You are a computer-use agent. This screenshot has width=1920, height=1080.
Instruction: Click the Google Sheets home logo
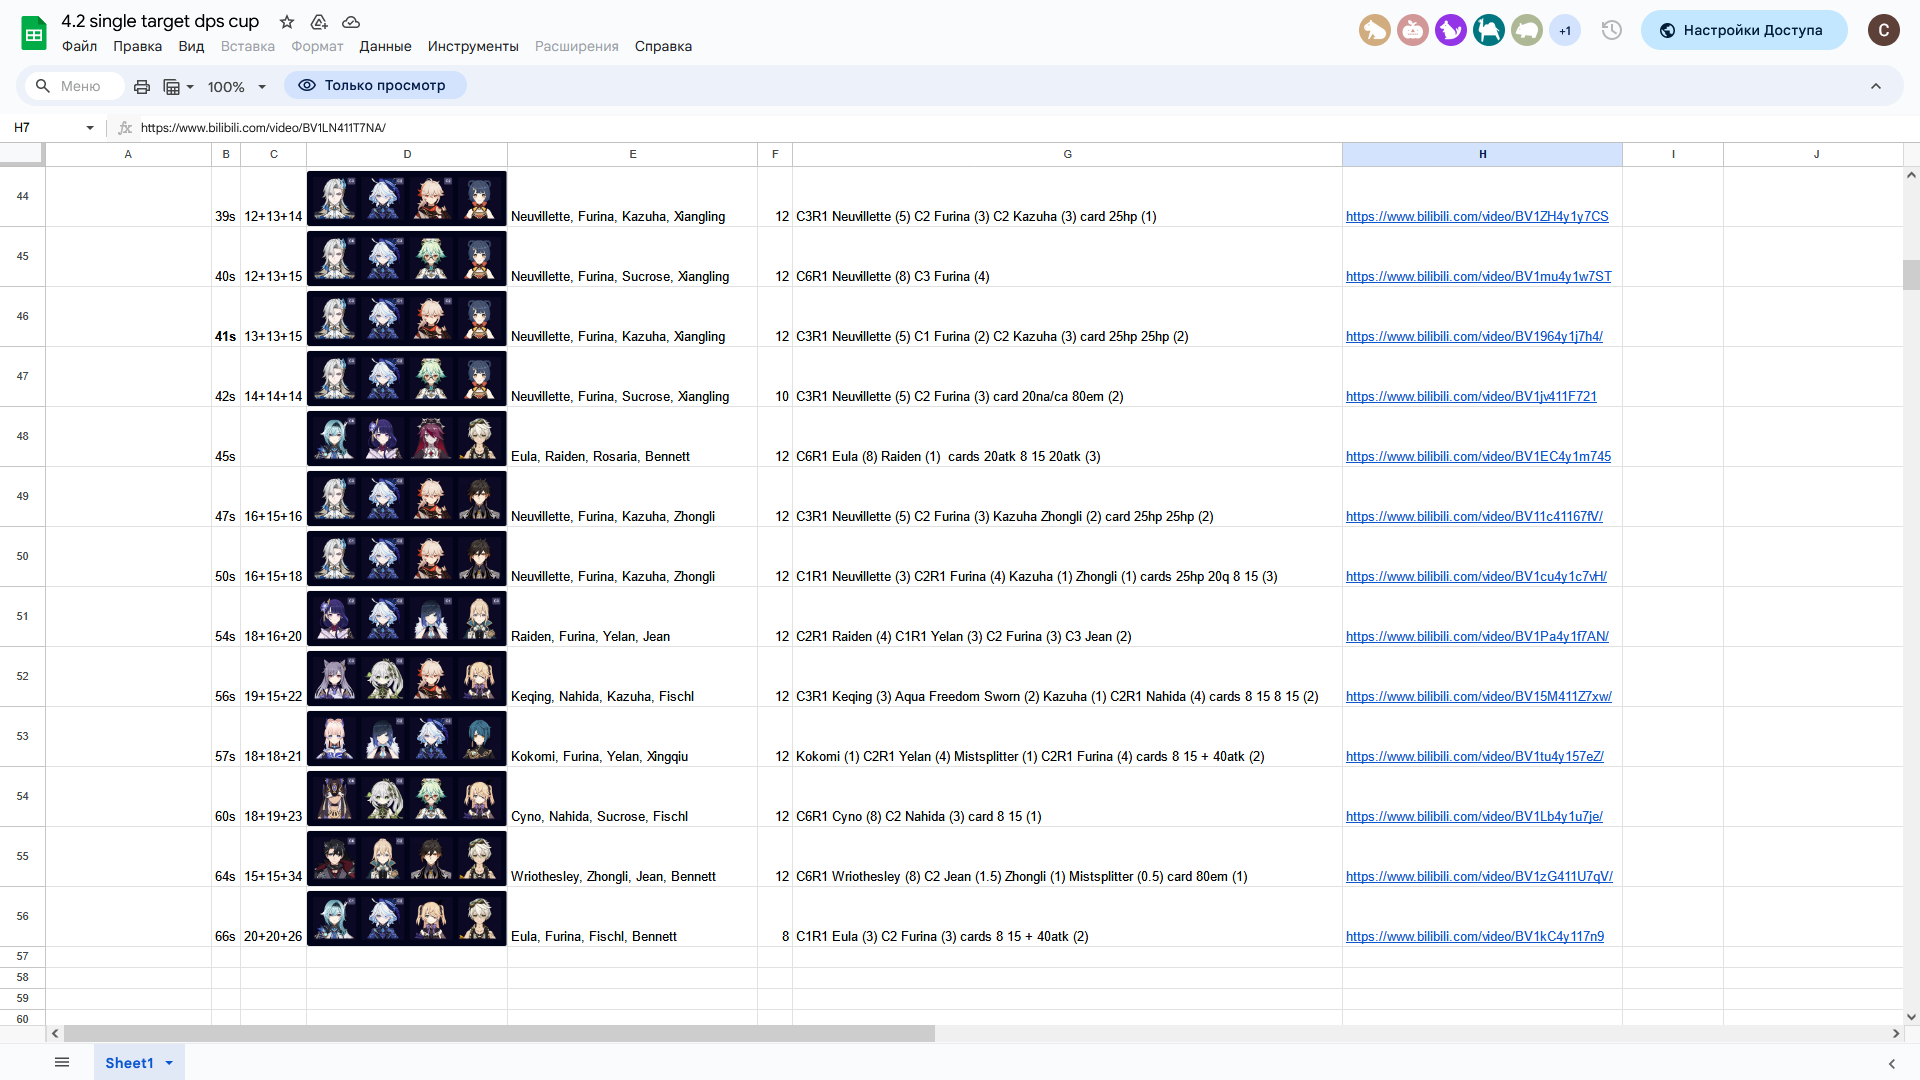[34, 33]
